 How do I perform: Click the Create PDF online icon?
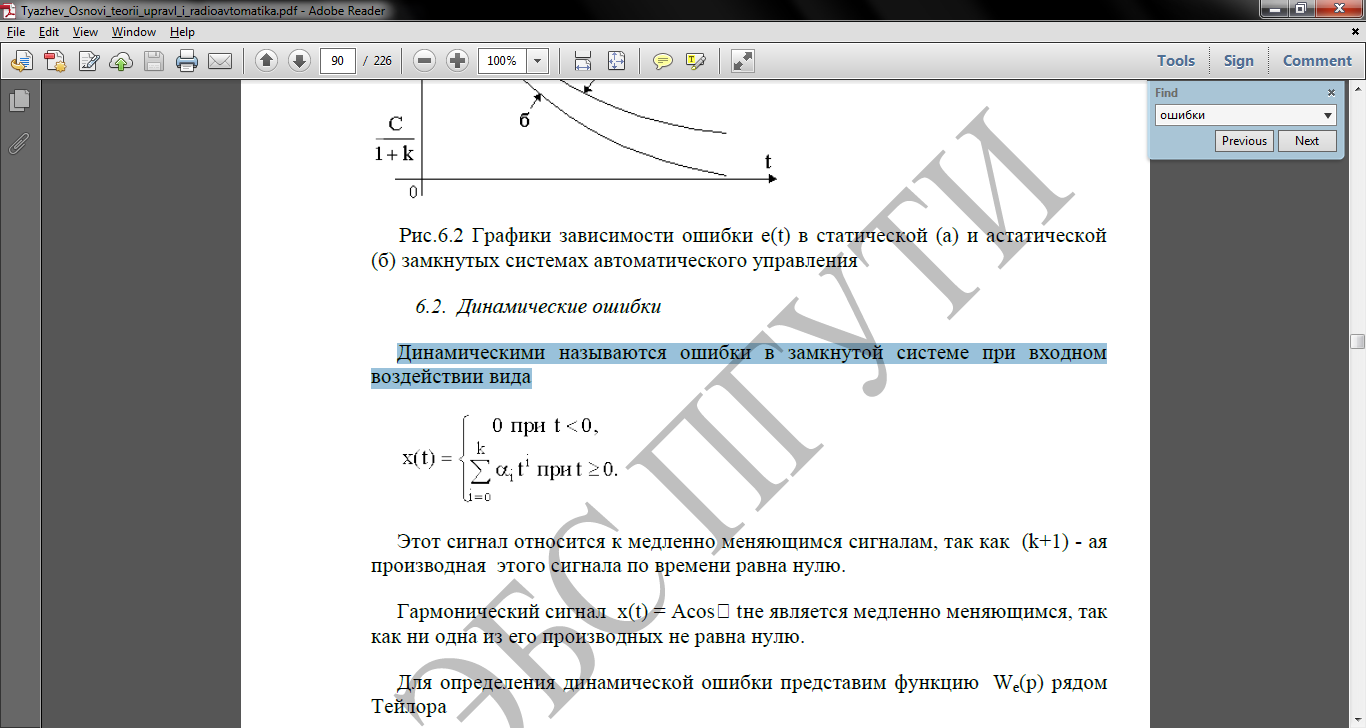tap(54, 61)
